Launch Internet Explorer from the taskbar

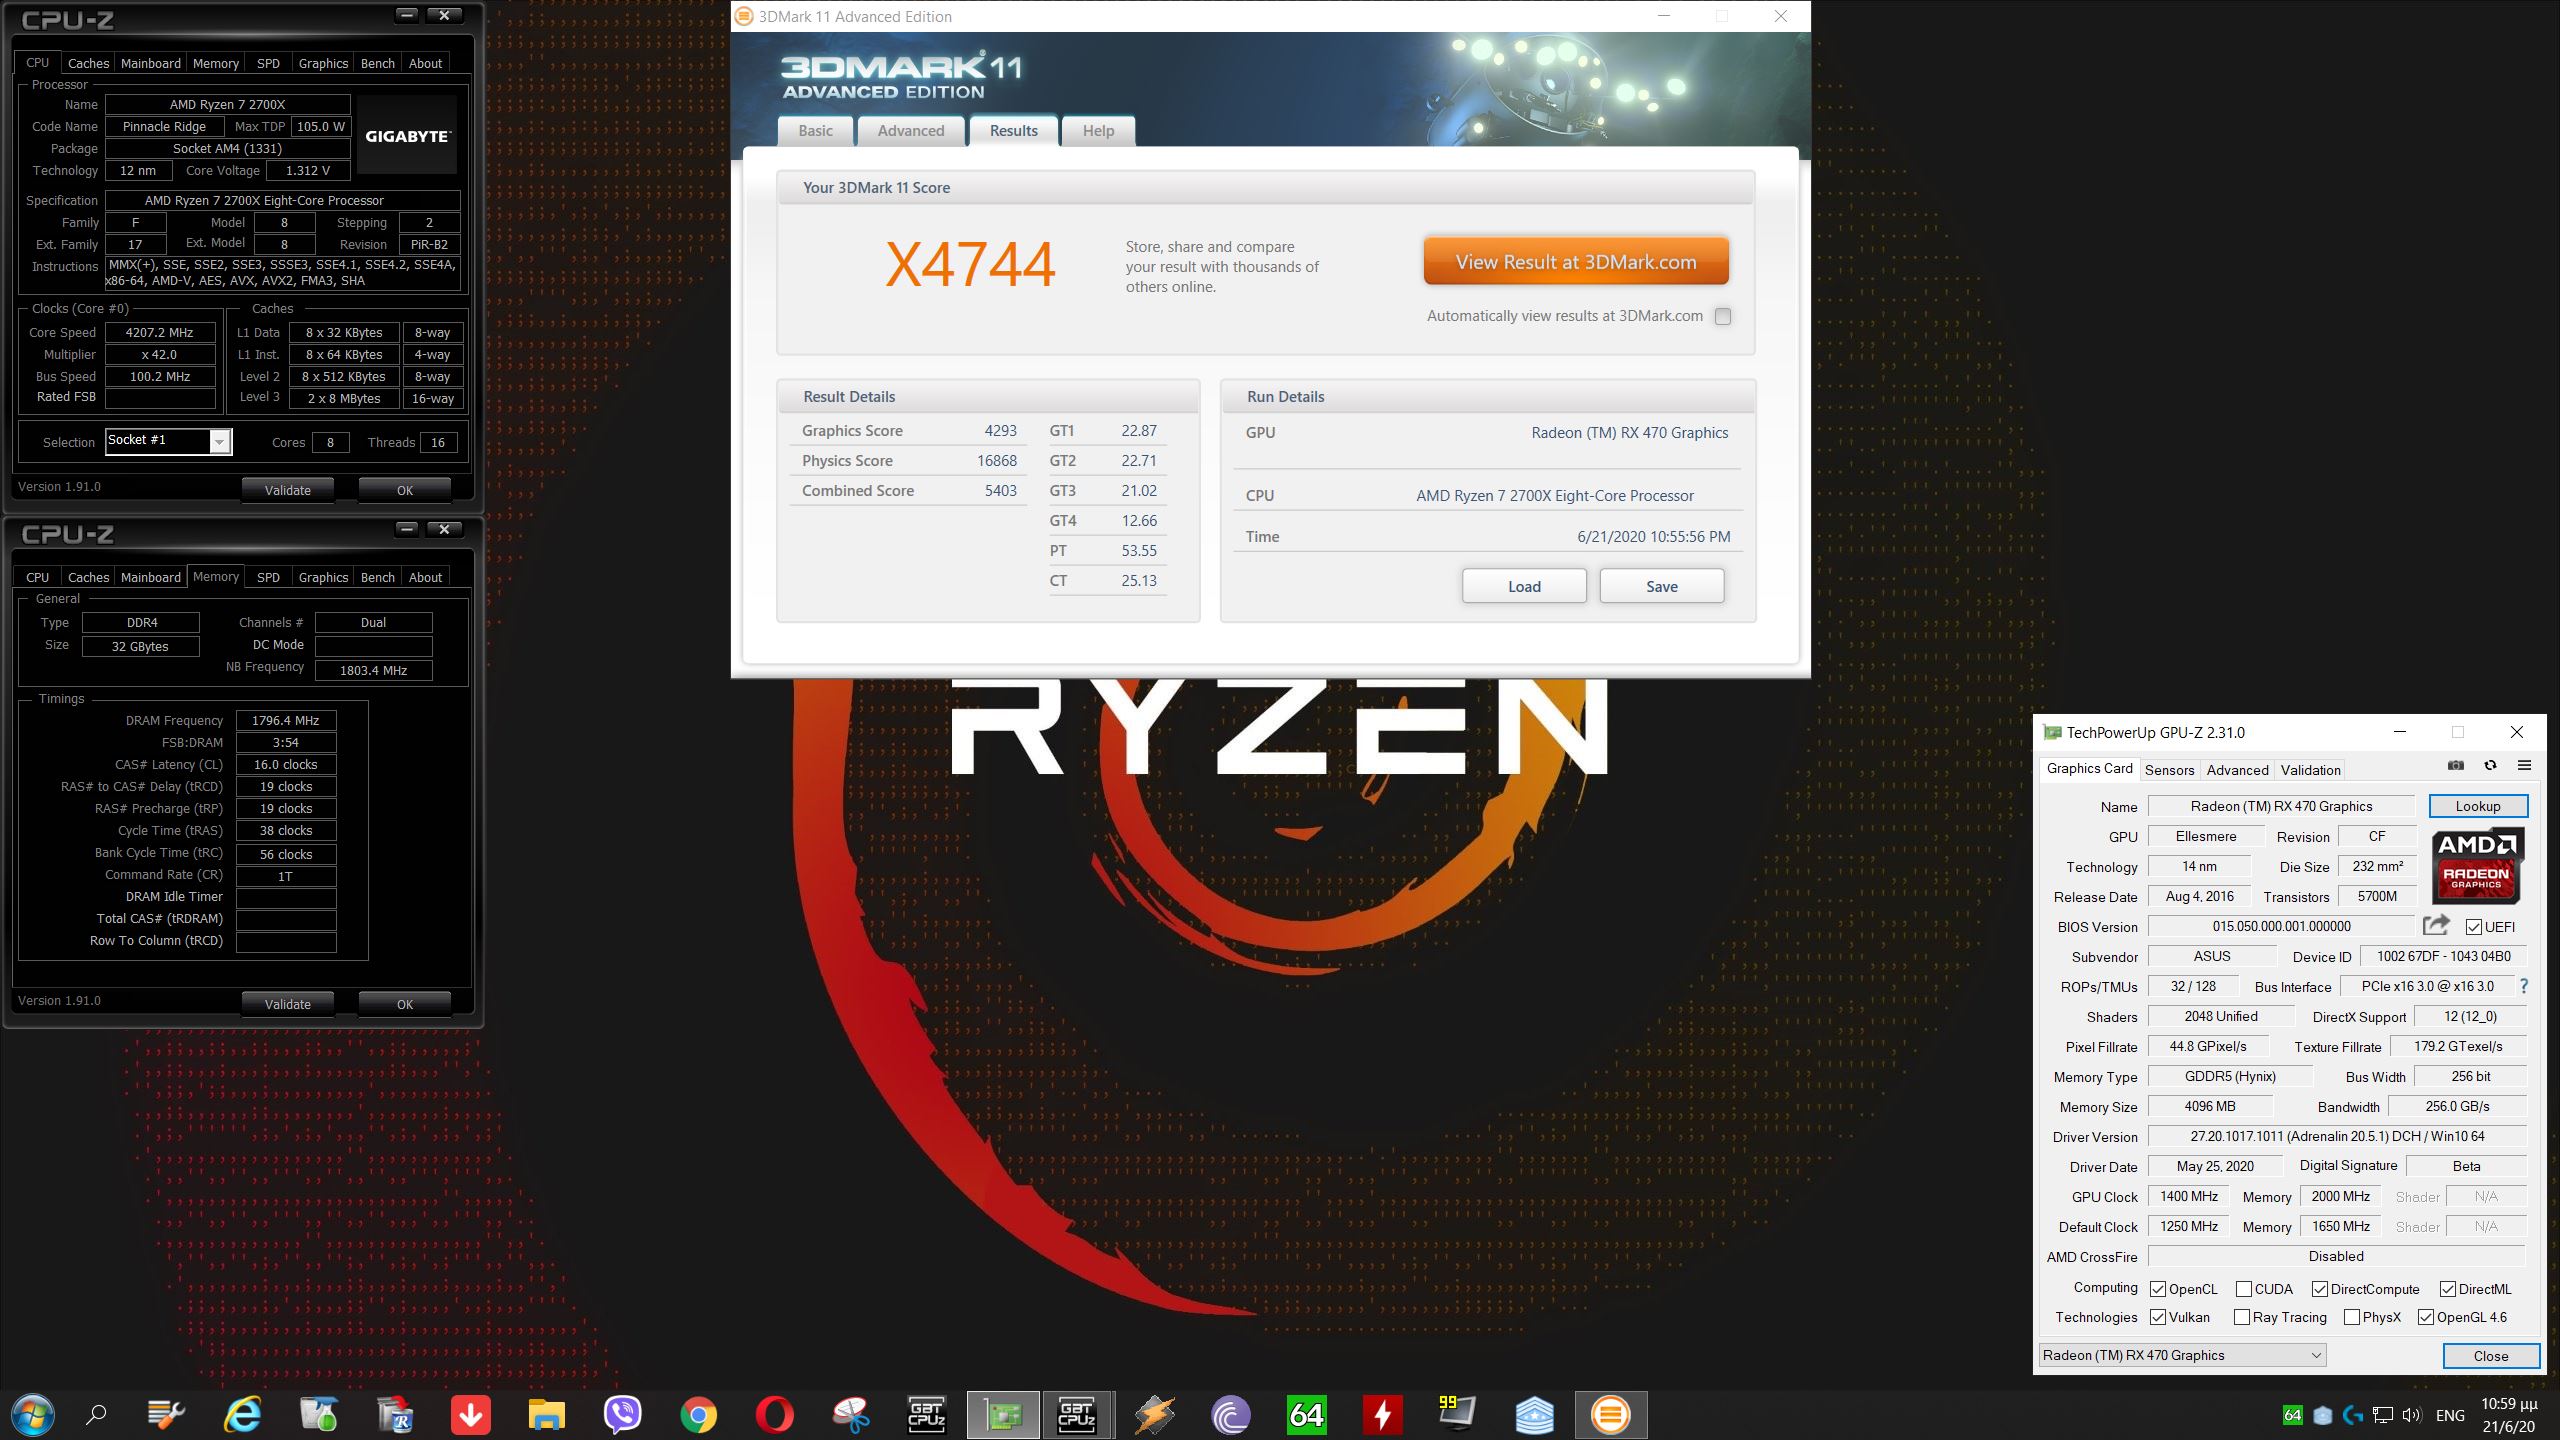pos(243,1414)
